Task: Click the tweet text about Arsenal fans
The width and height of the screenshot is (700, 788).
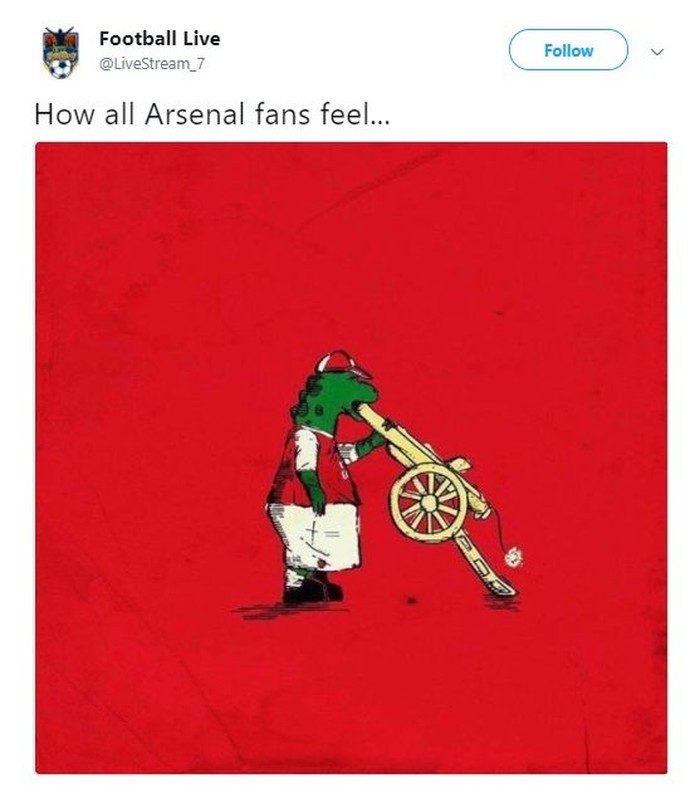Action: pos(212,112)
